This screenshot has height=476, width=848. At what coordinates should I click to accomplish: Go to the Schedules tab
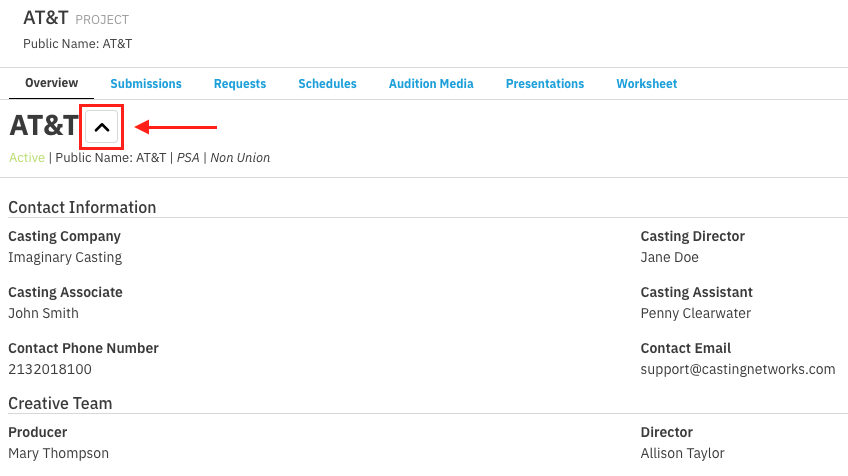pos(327,84)
